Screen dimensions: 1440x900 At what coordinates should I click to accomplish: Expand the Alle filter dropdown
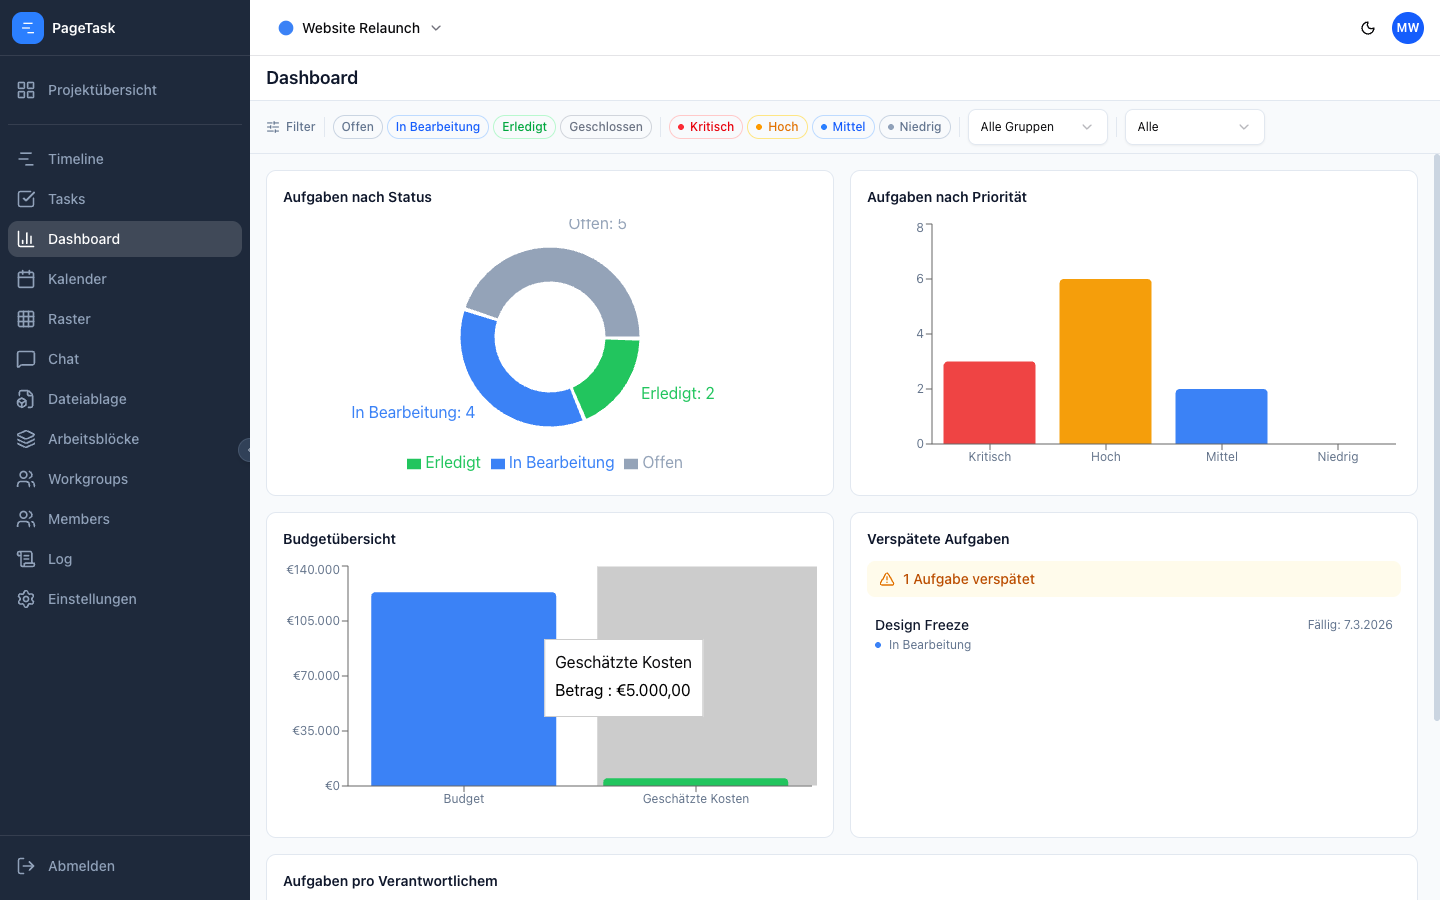click(1194, 127)
